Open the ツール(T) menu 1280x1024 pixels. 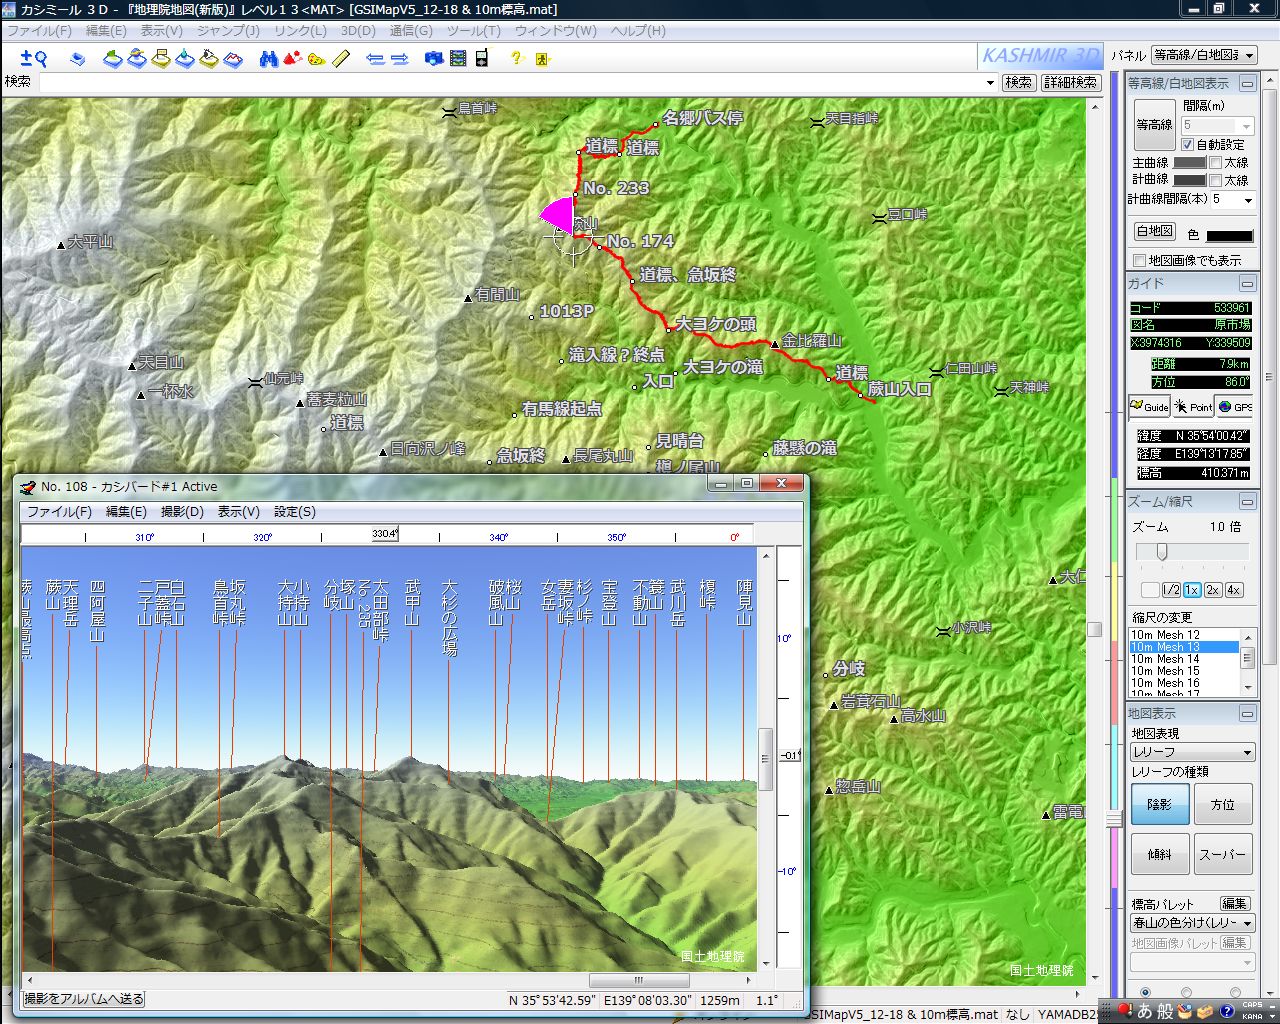[473, 30]
